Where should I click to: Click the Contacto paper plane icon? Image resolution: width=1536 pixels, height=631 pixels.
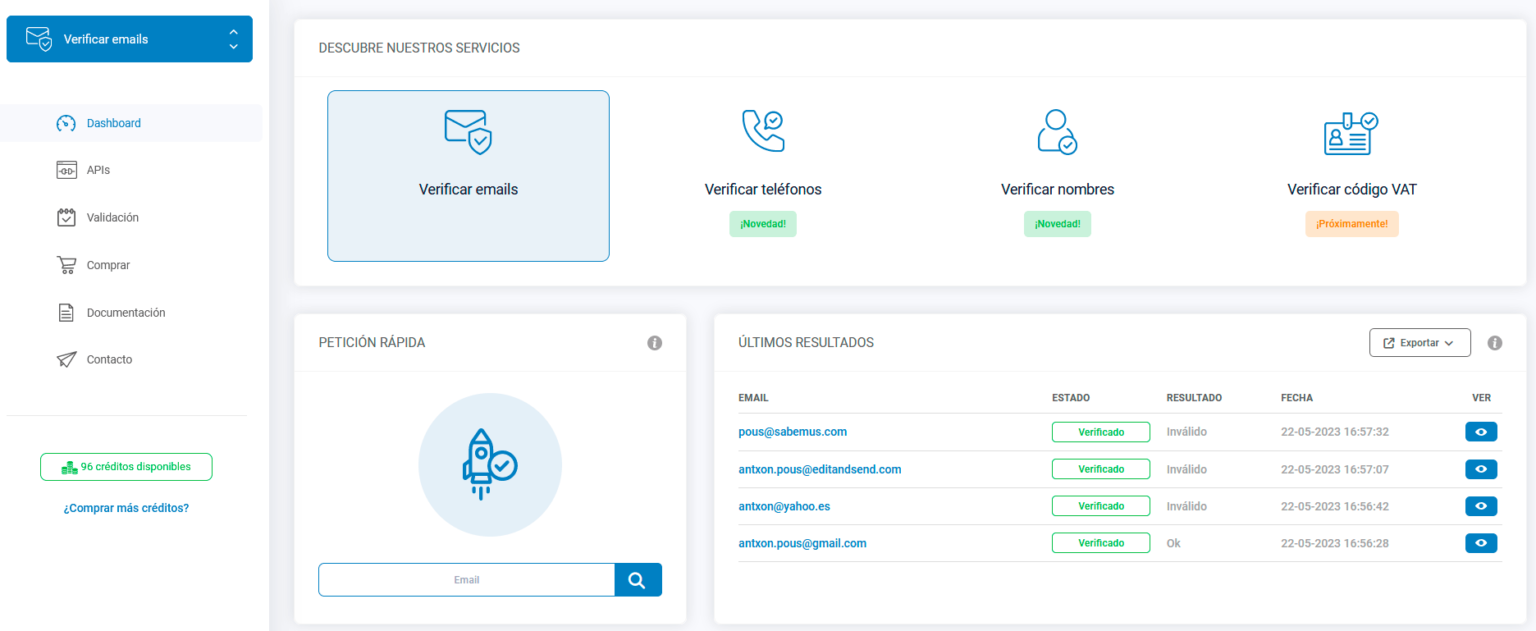[x=66, y=359]
